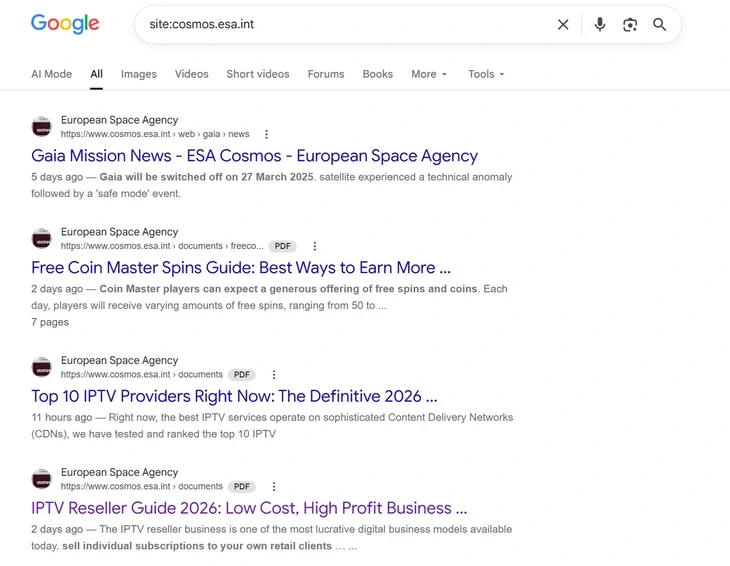Viewport: 730px width, 566px height.
Task: Open the Forums tab
Action: point(326,74)
